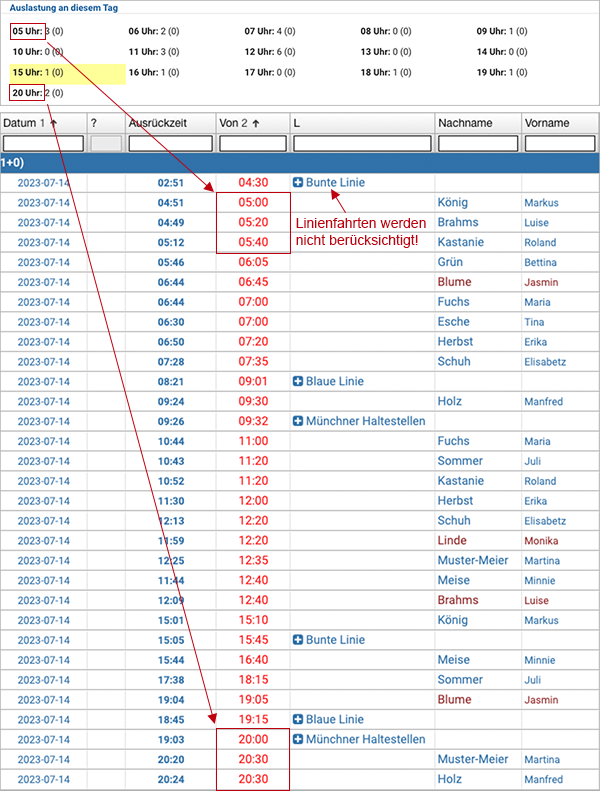Open date 2023-07-14 in the 06:05 row
Image resolution: width=600 pixels, height=791 pixels.
pos(43,262)
